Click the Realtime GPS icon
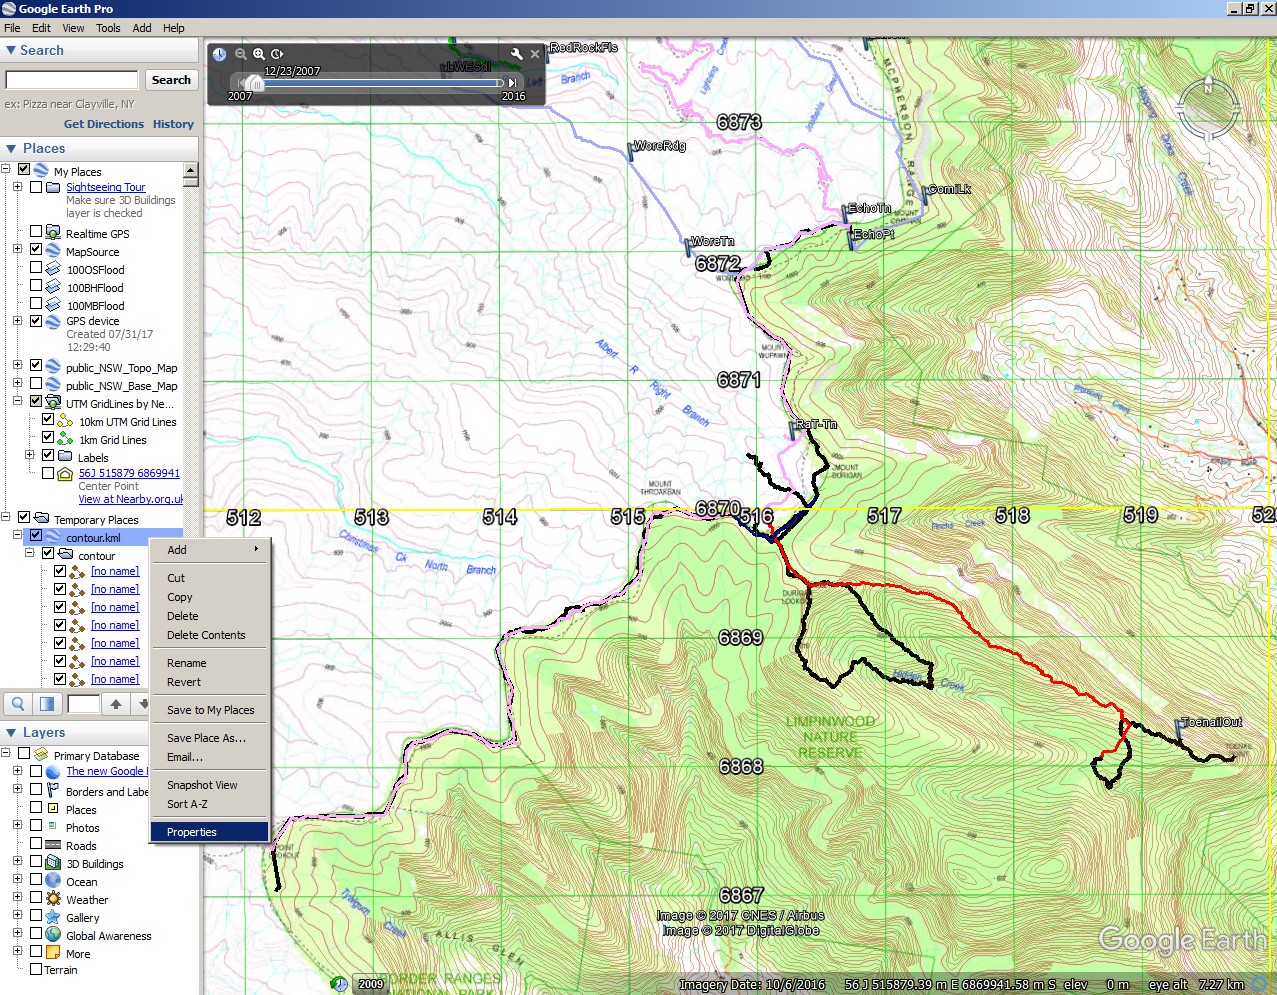Viewport: 1277px width, 995px height. 53,233
